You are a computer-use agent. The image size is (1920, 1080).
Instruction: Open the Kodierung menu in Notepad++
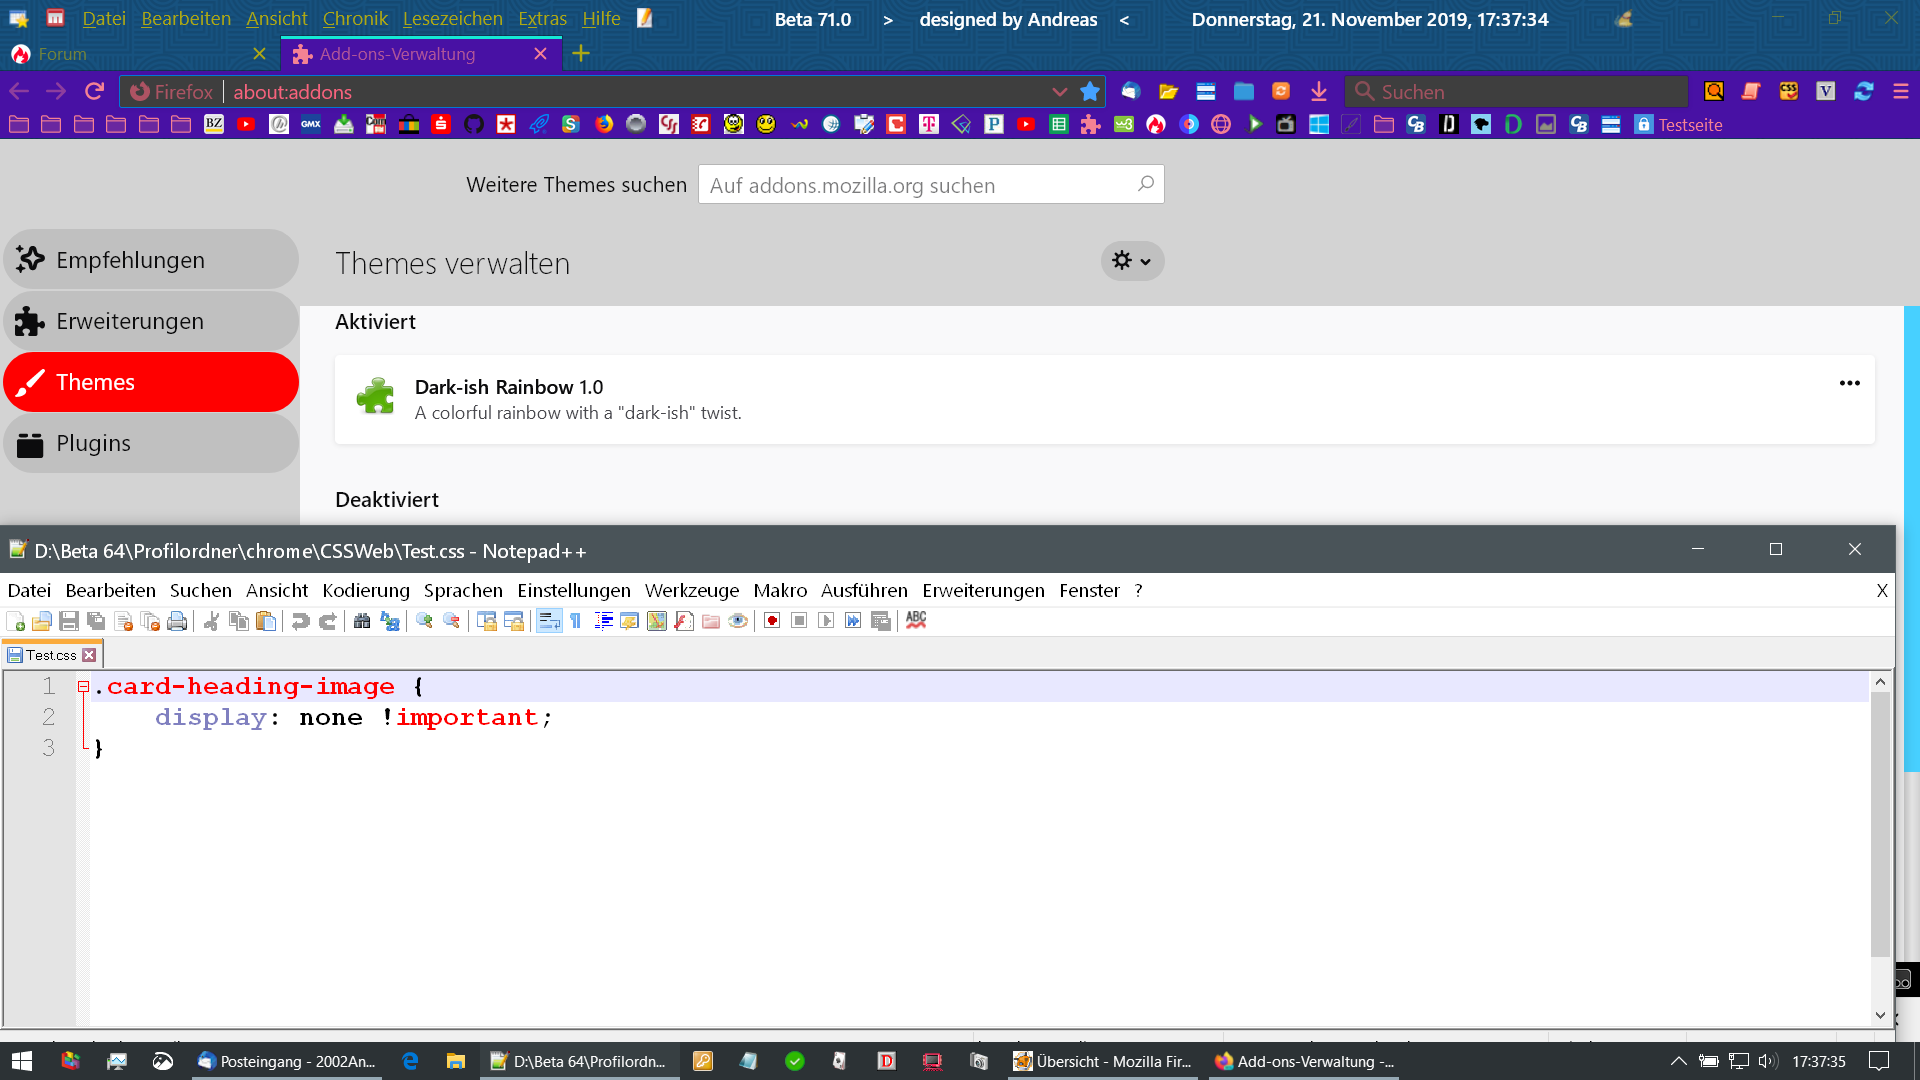click(365, 591)
